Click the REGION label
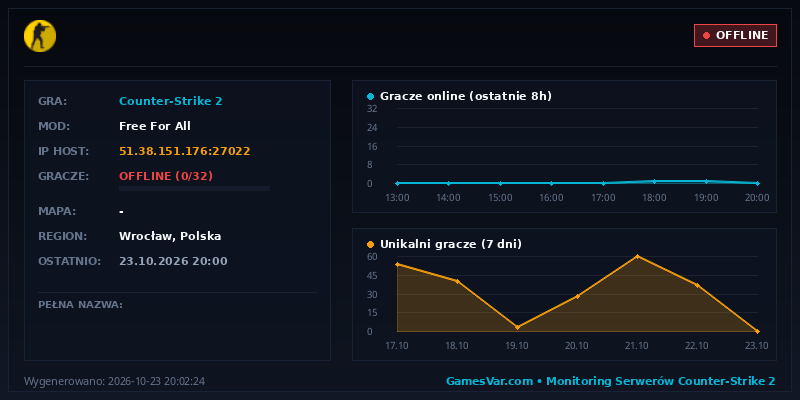Viewport: 800px width, 400px height. [63, 236]
